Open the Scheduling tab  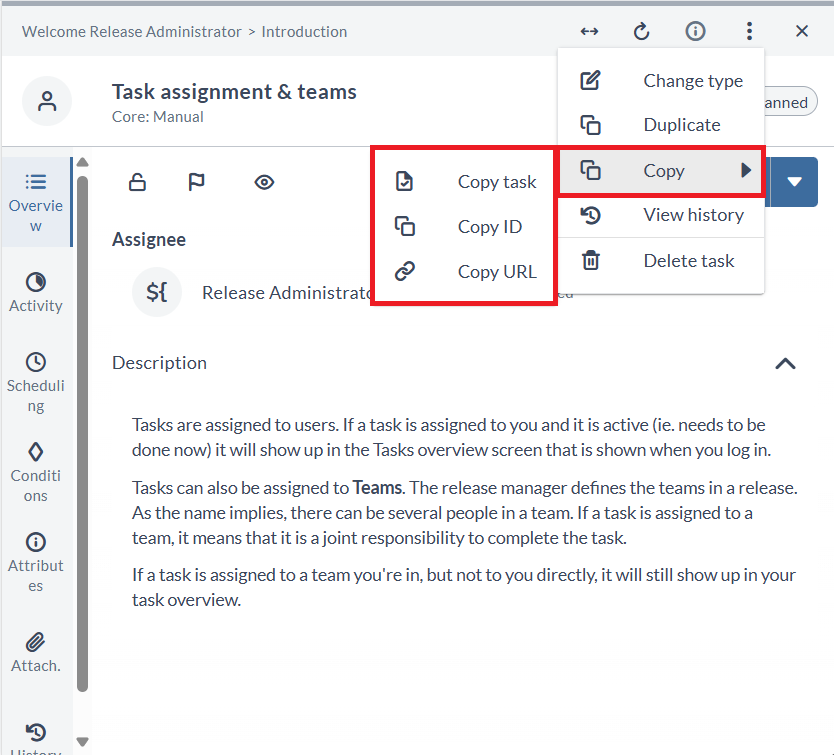click(36, 383)
